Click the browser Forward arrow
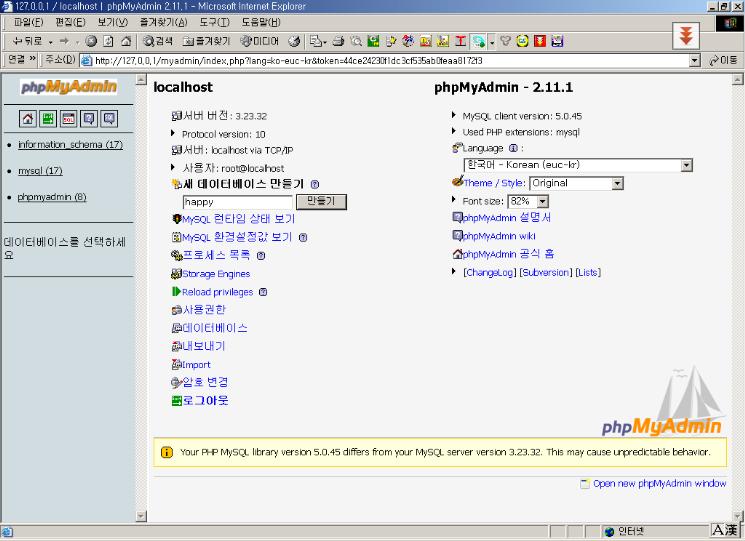The width and height of the screenshot is (745, 541). 64,41
